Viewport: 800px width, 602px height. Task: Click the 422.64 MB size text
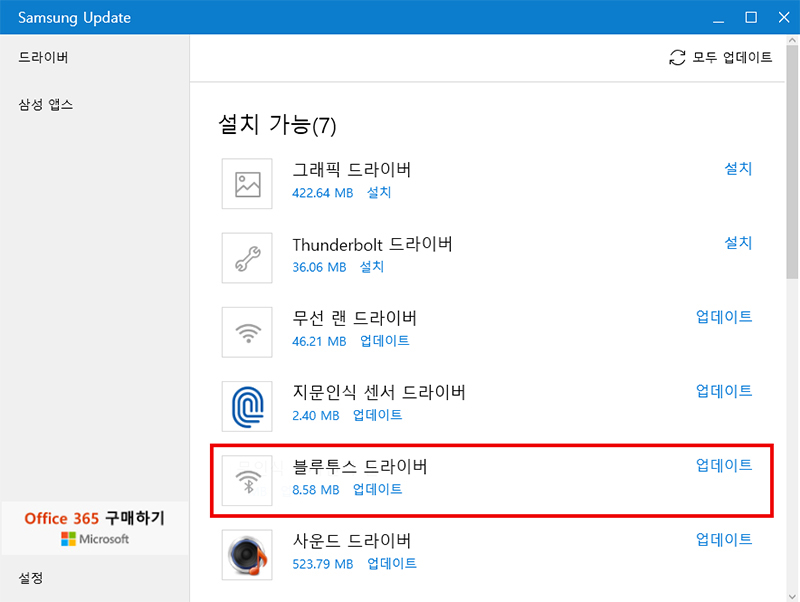[322, 193]
